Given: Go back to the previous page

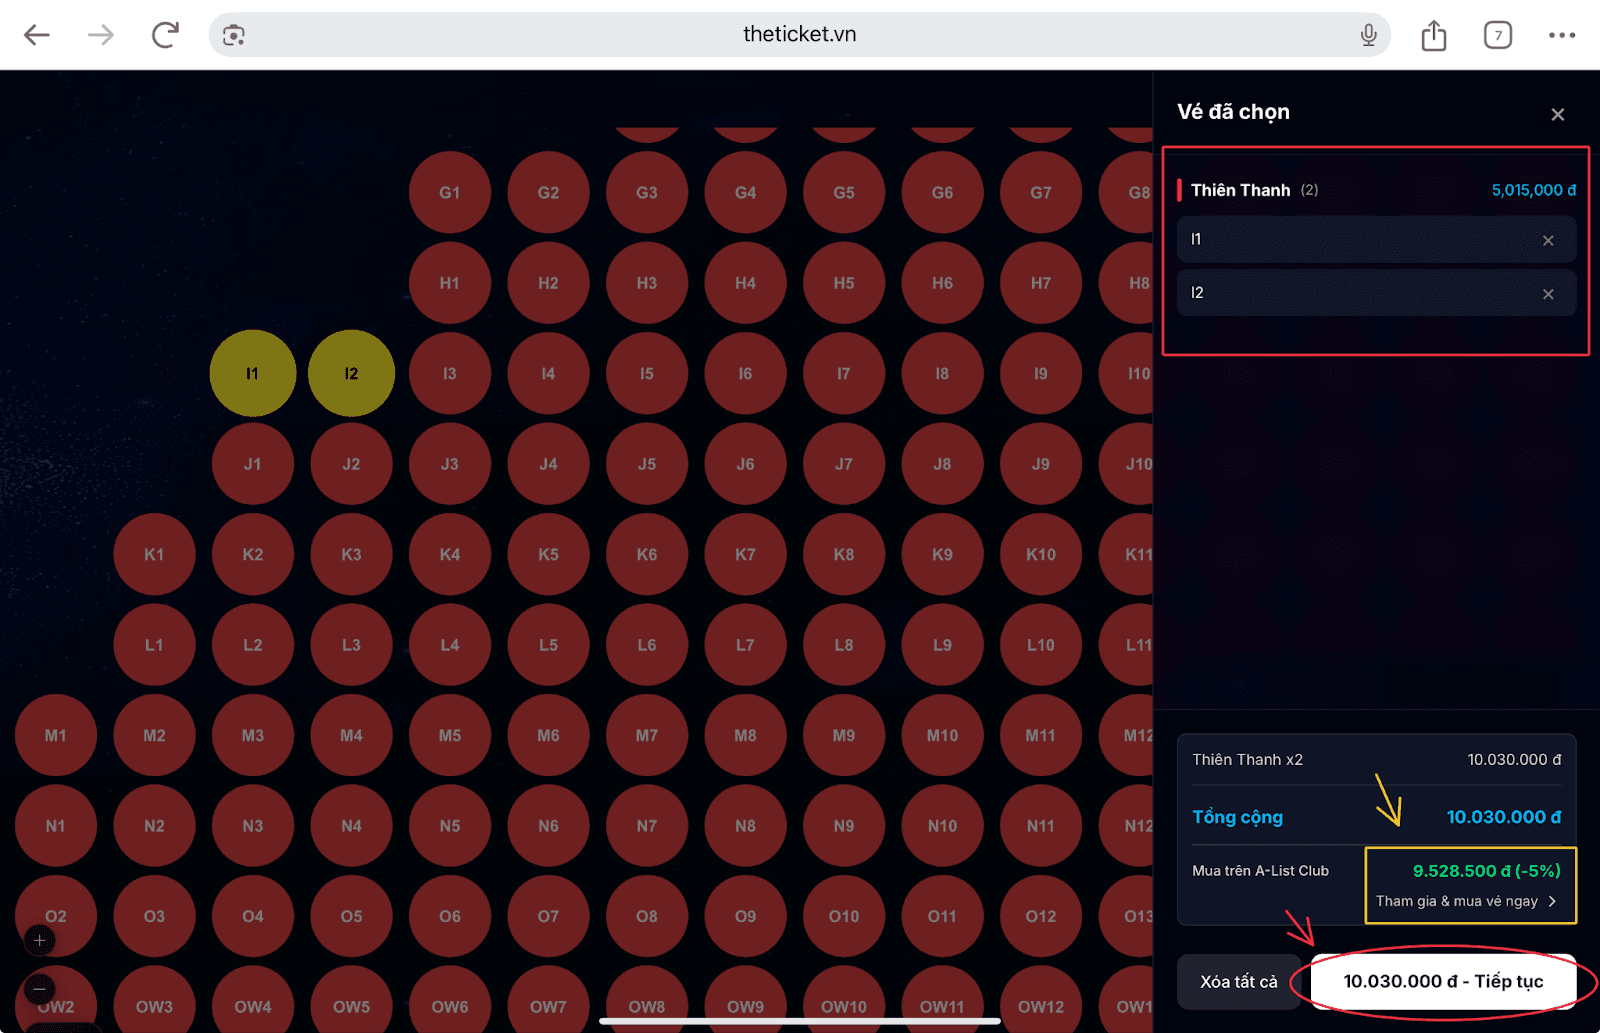Looking at the screenshot, I should point(37,35).
